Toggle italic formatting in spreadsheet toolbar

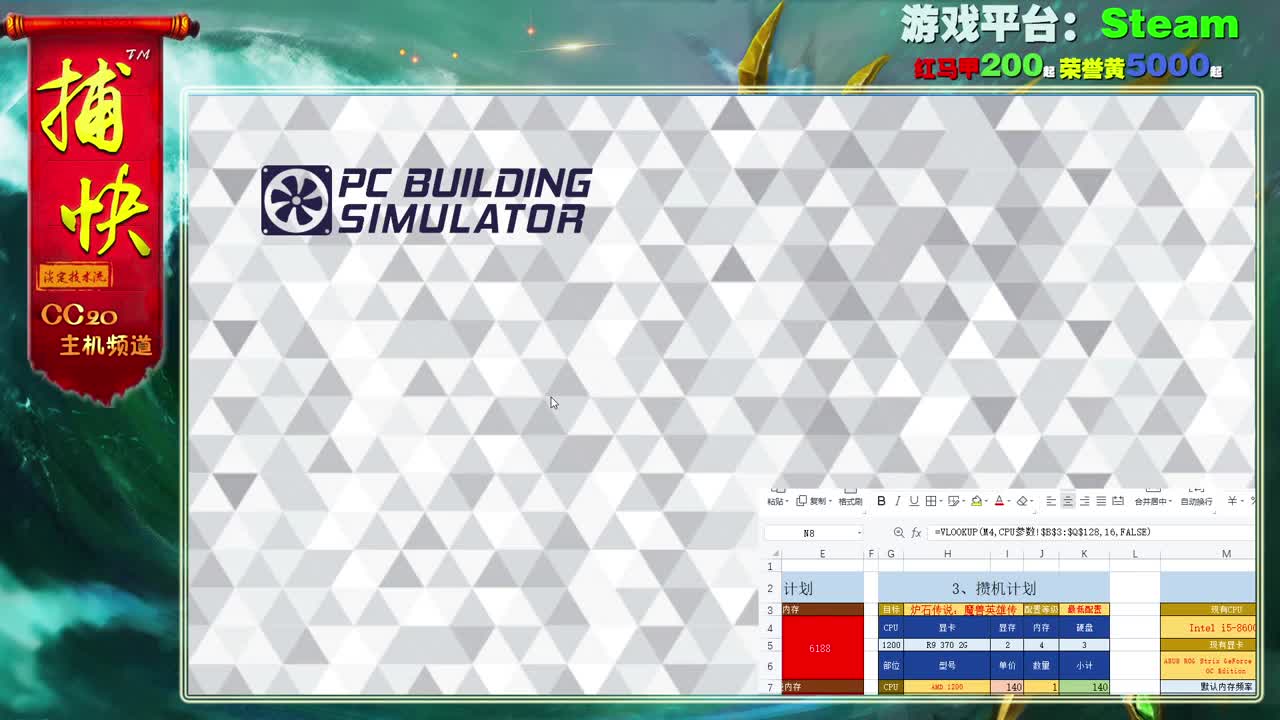pyautogui.click(x=897, y=501)
